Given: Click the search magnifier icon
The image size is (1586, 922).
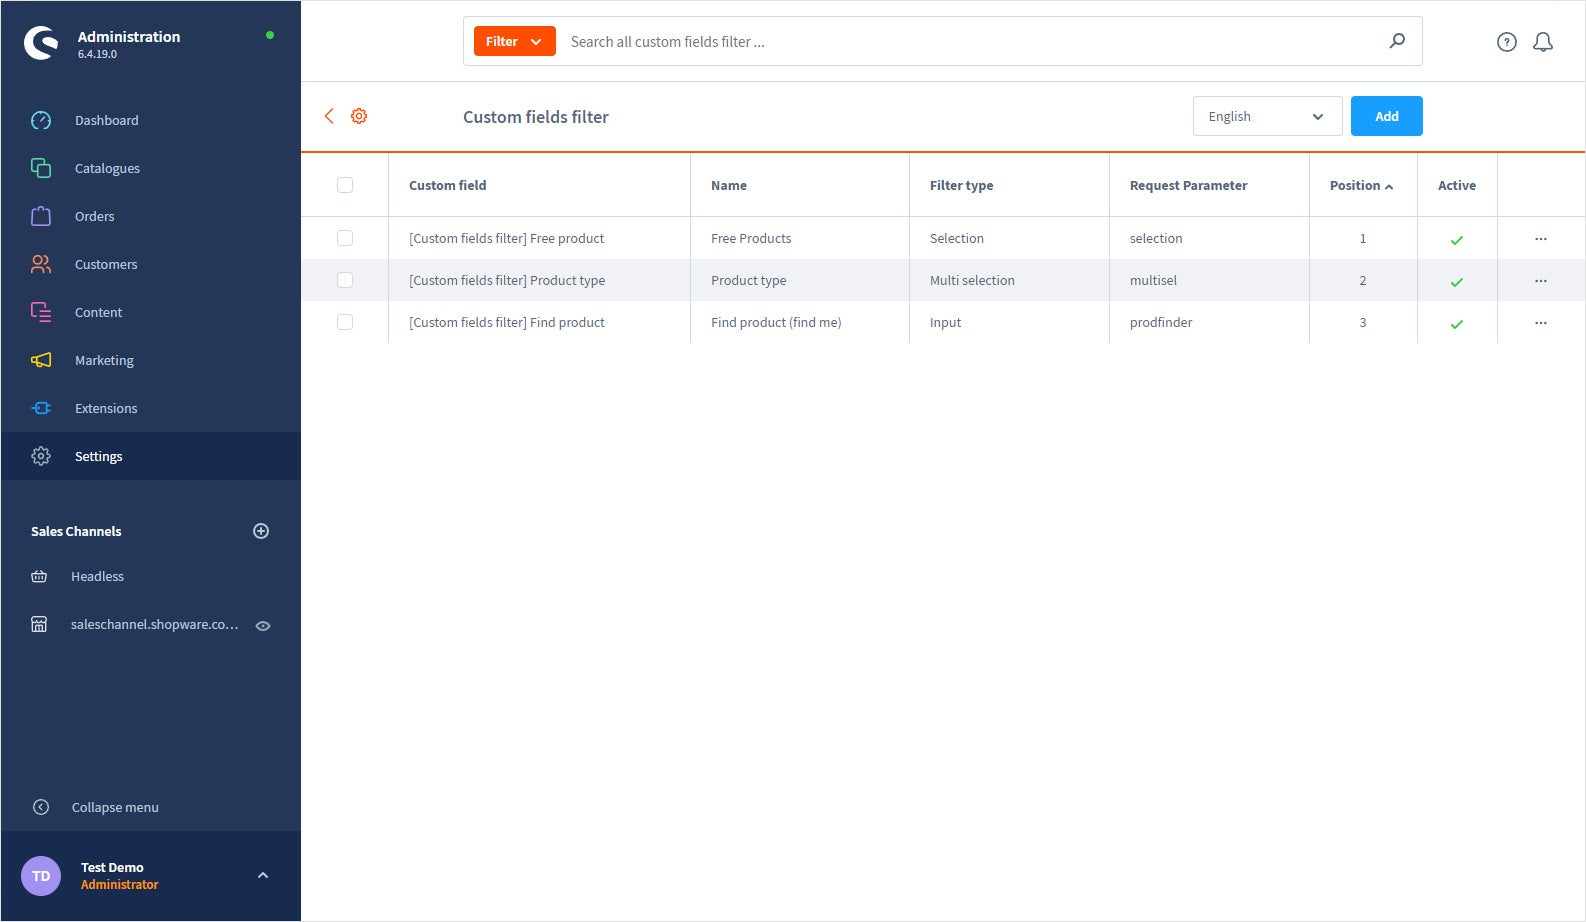Looking at the screenshot, I should pos(1397,41).
